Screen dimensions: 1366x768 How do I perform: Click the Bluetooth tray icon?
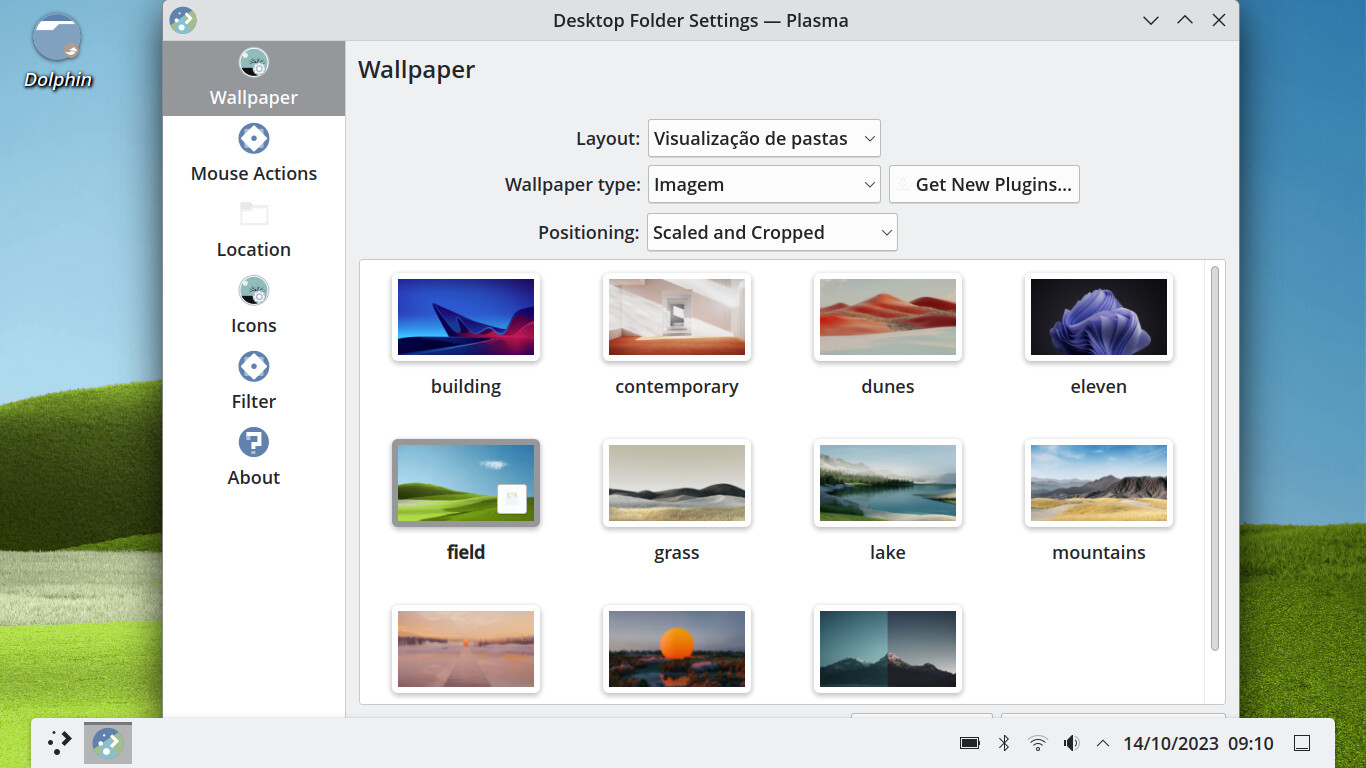(1004, 743)
